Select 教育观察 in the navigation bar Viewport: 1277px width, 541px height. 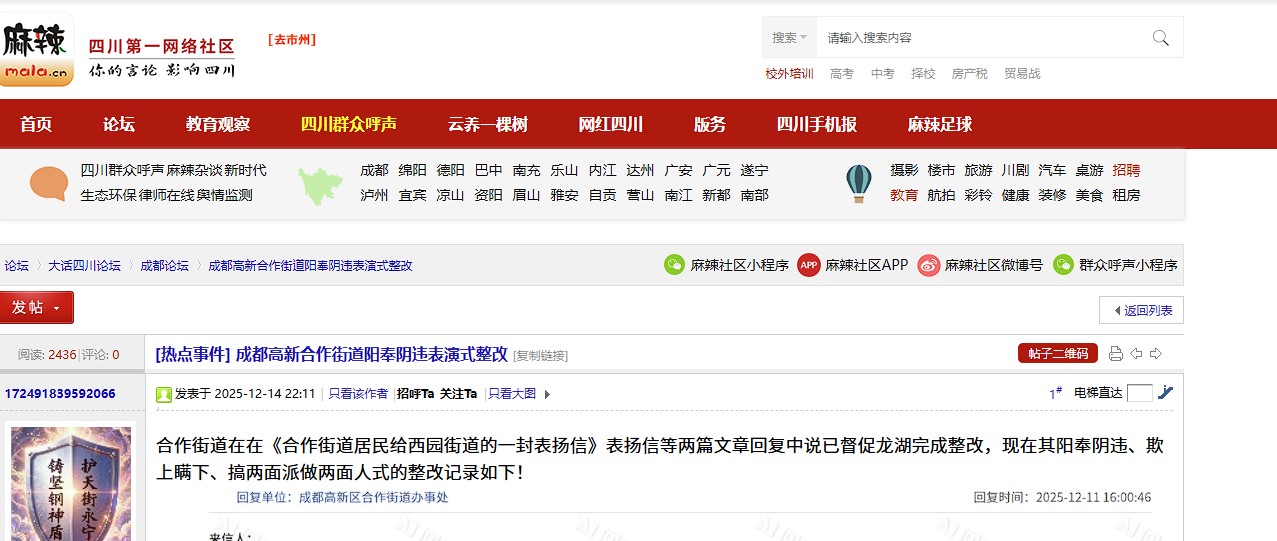tap(218, 124)
